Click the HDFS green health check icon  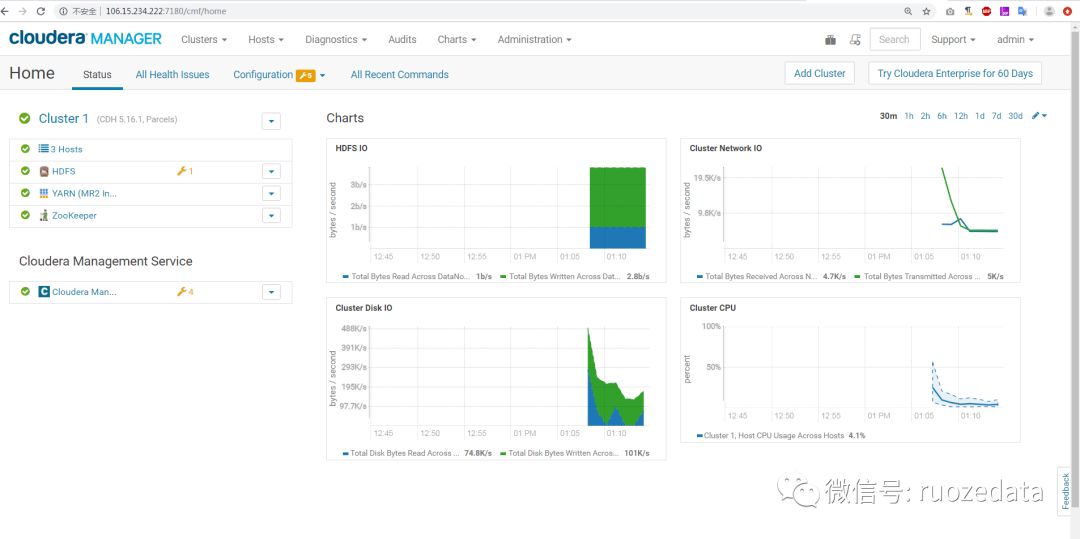point(25,171)
